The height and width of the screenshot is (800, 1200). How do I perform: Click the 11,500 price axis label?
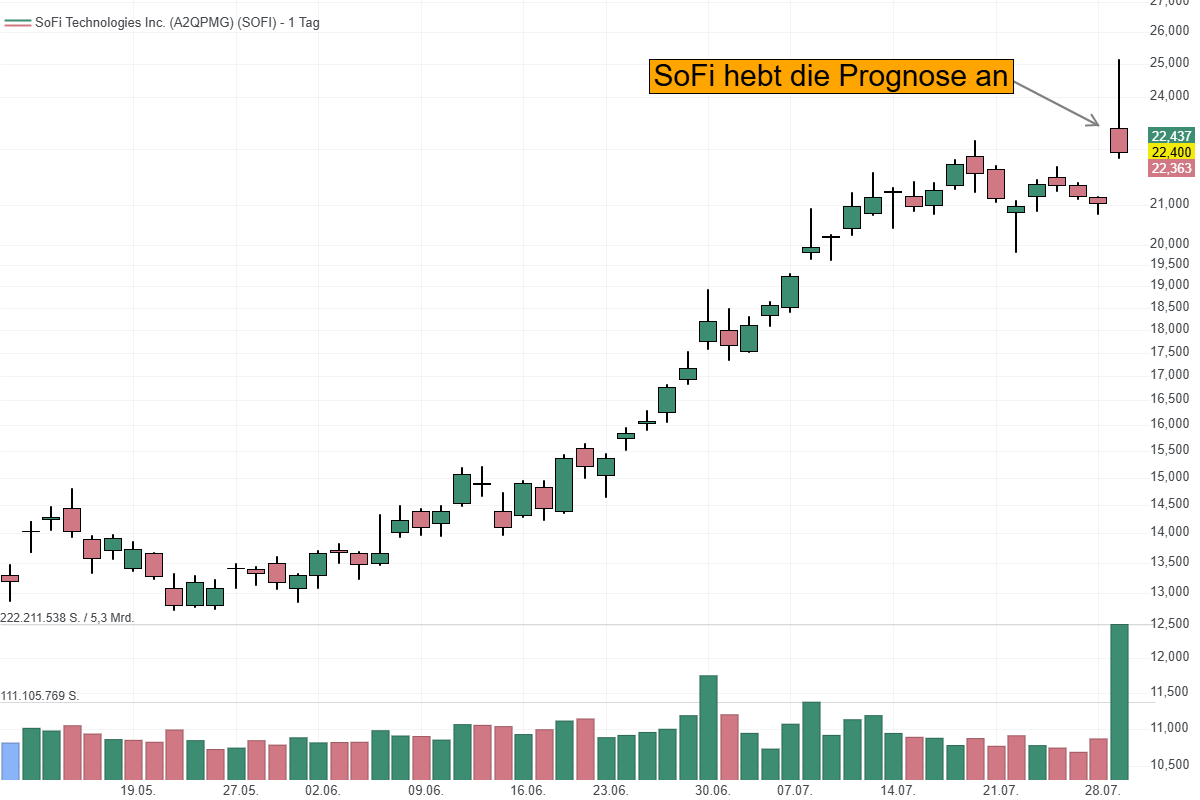(x=1170, y=692)
